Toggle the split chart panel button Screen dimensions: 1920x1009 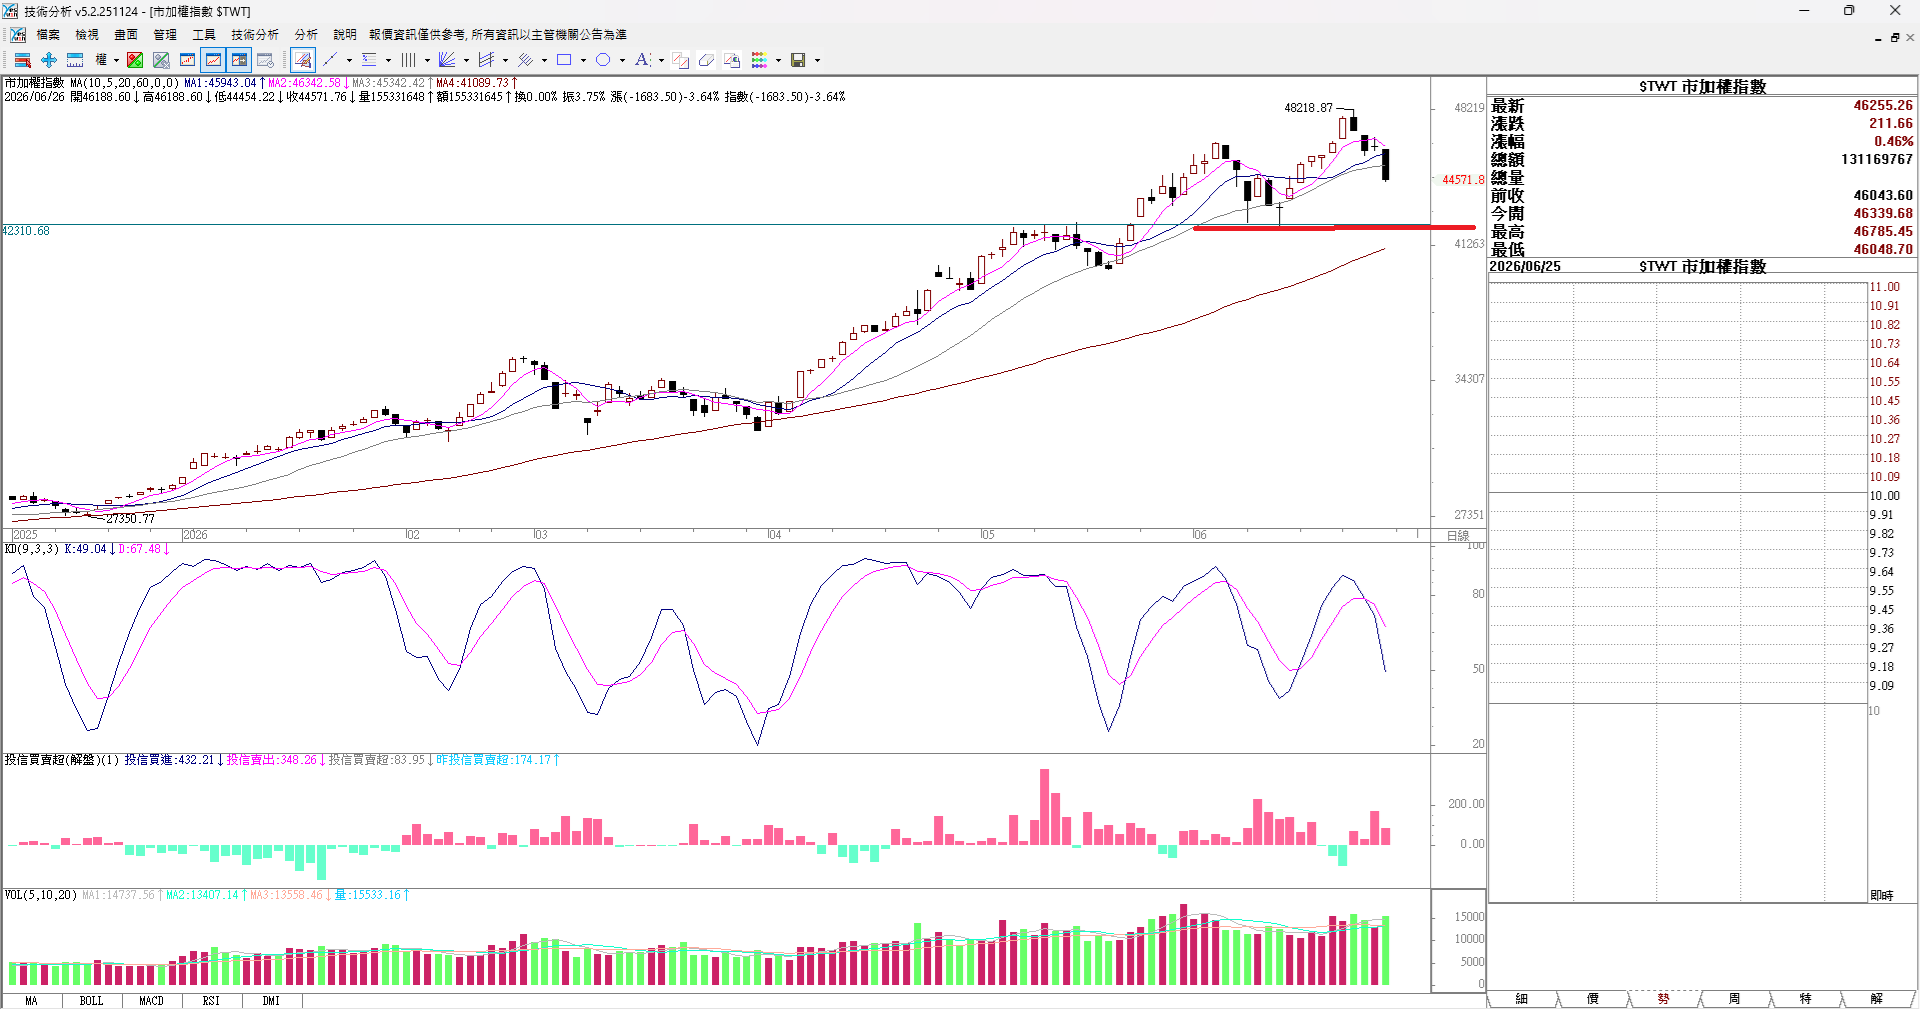pos(239,60)
